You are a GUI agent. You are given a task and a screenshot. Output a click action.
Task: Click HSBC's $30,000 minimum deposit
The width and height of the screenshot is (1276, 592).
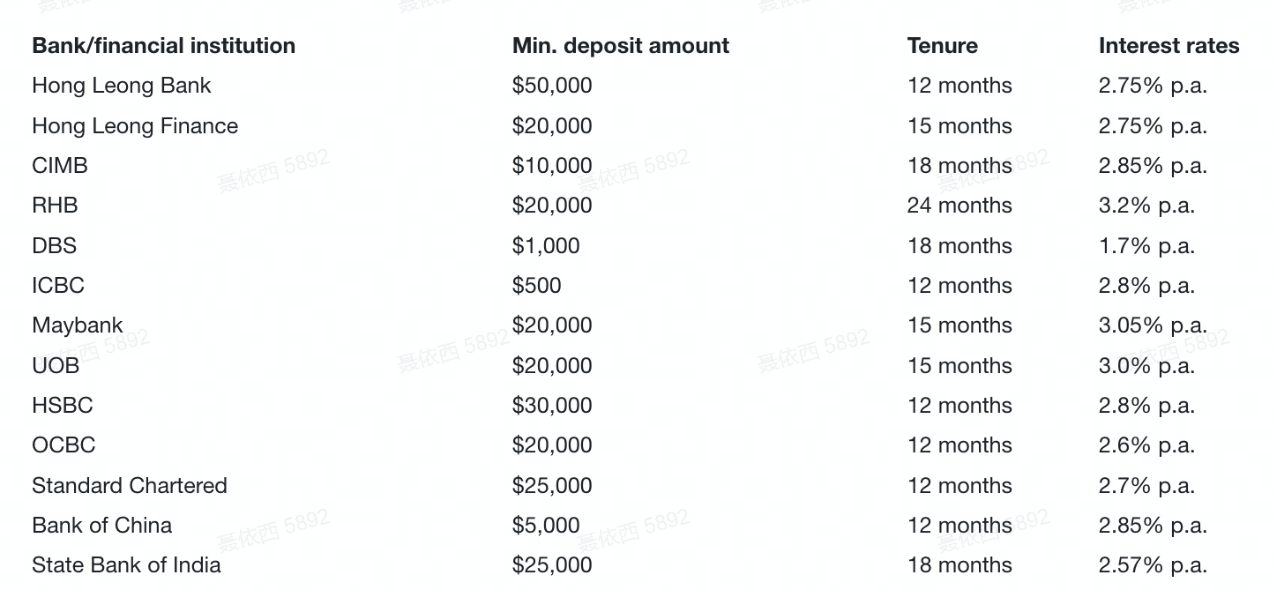552,406
